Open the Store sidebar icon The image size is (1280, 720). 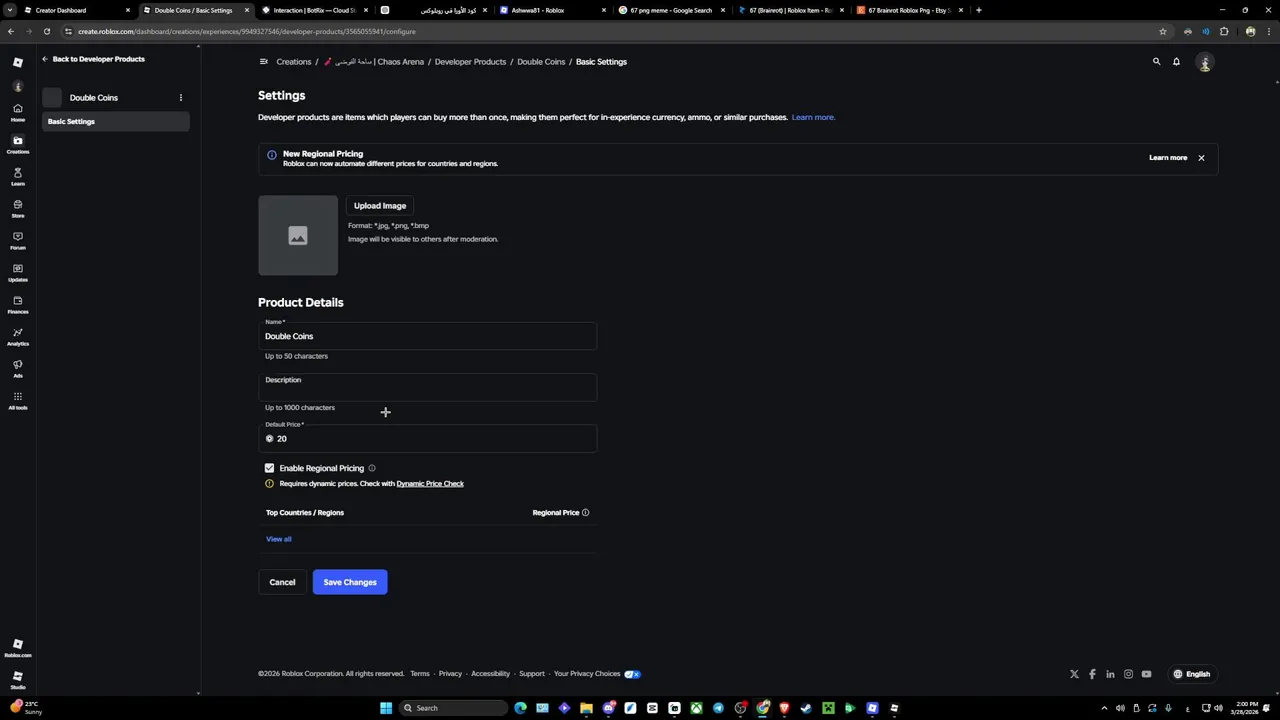[x=18, y=208]
